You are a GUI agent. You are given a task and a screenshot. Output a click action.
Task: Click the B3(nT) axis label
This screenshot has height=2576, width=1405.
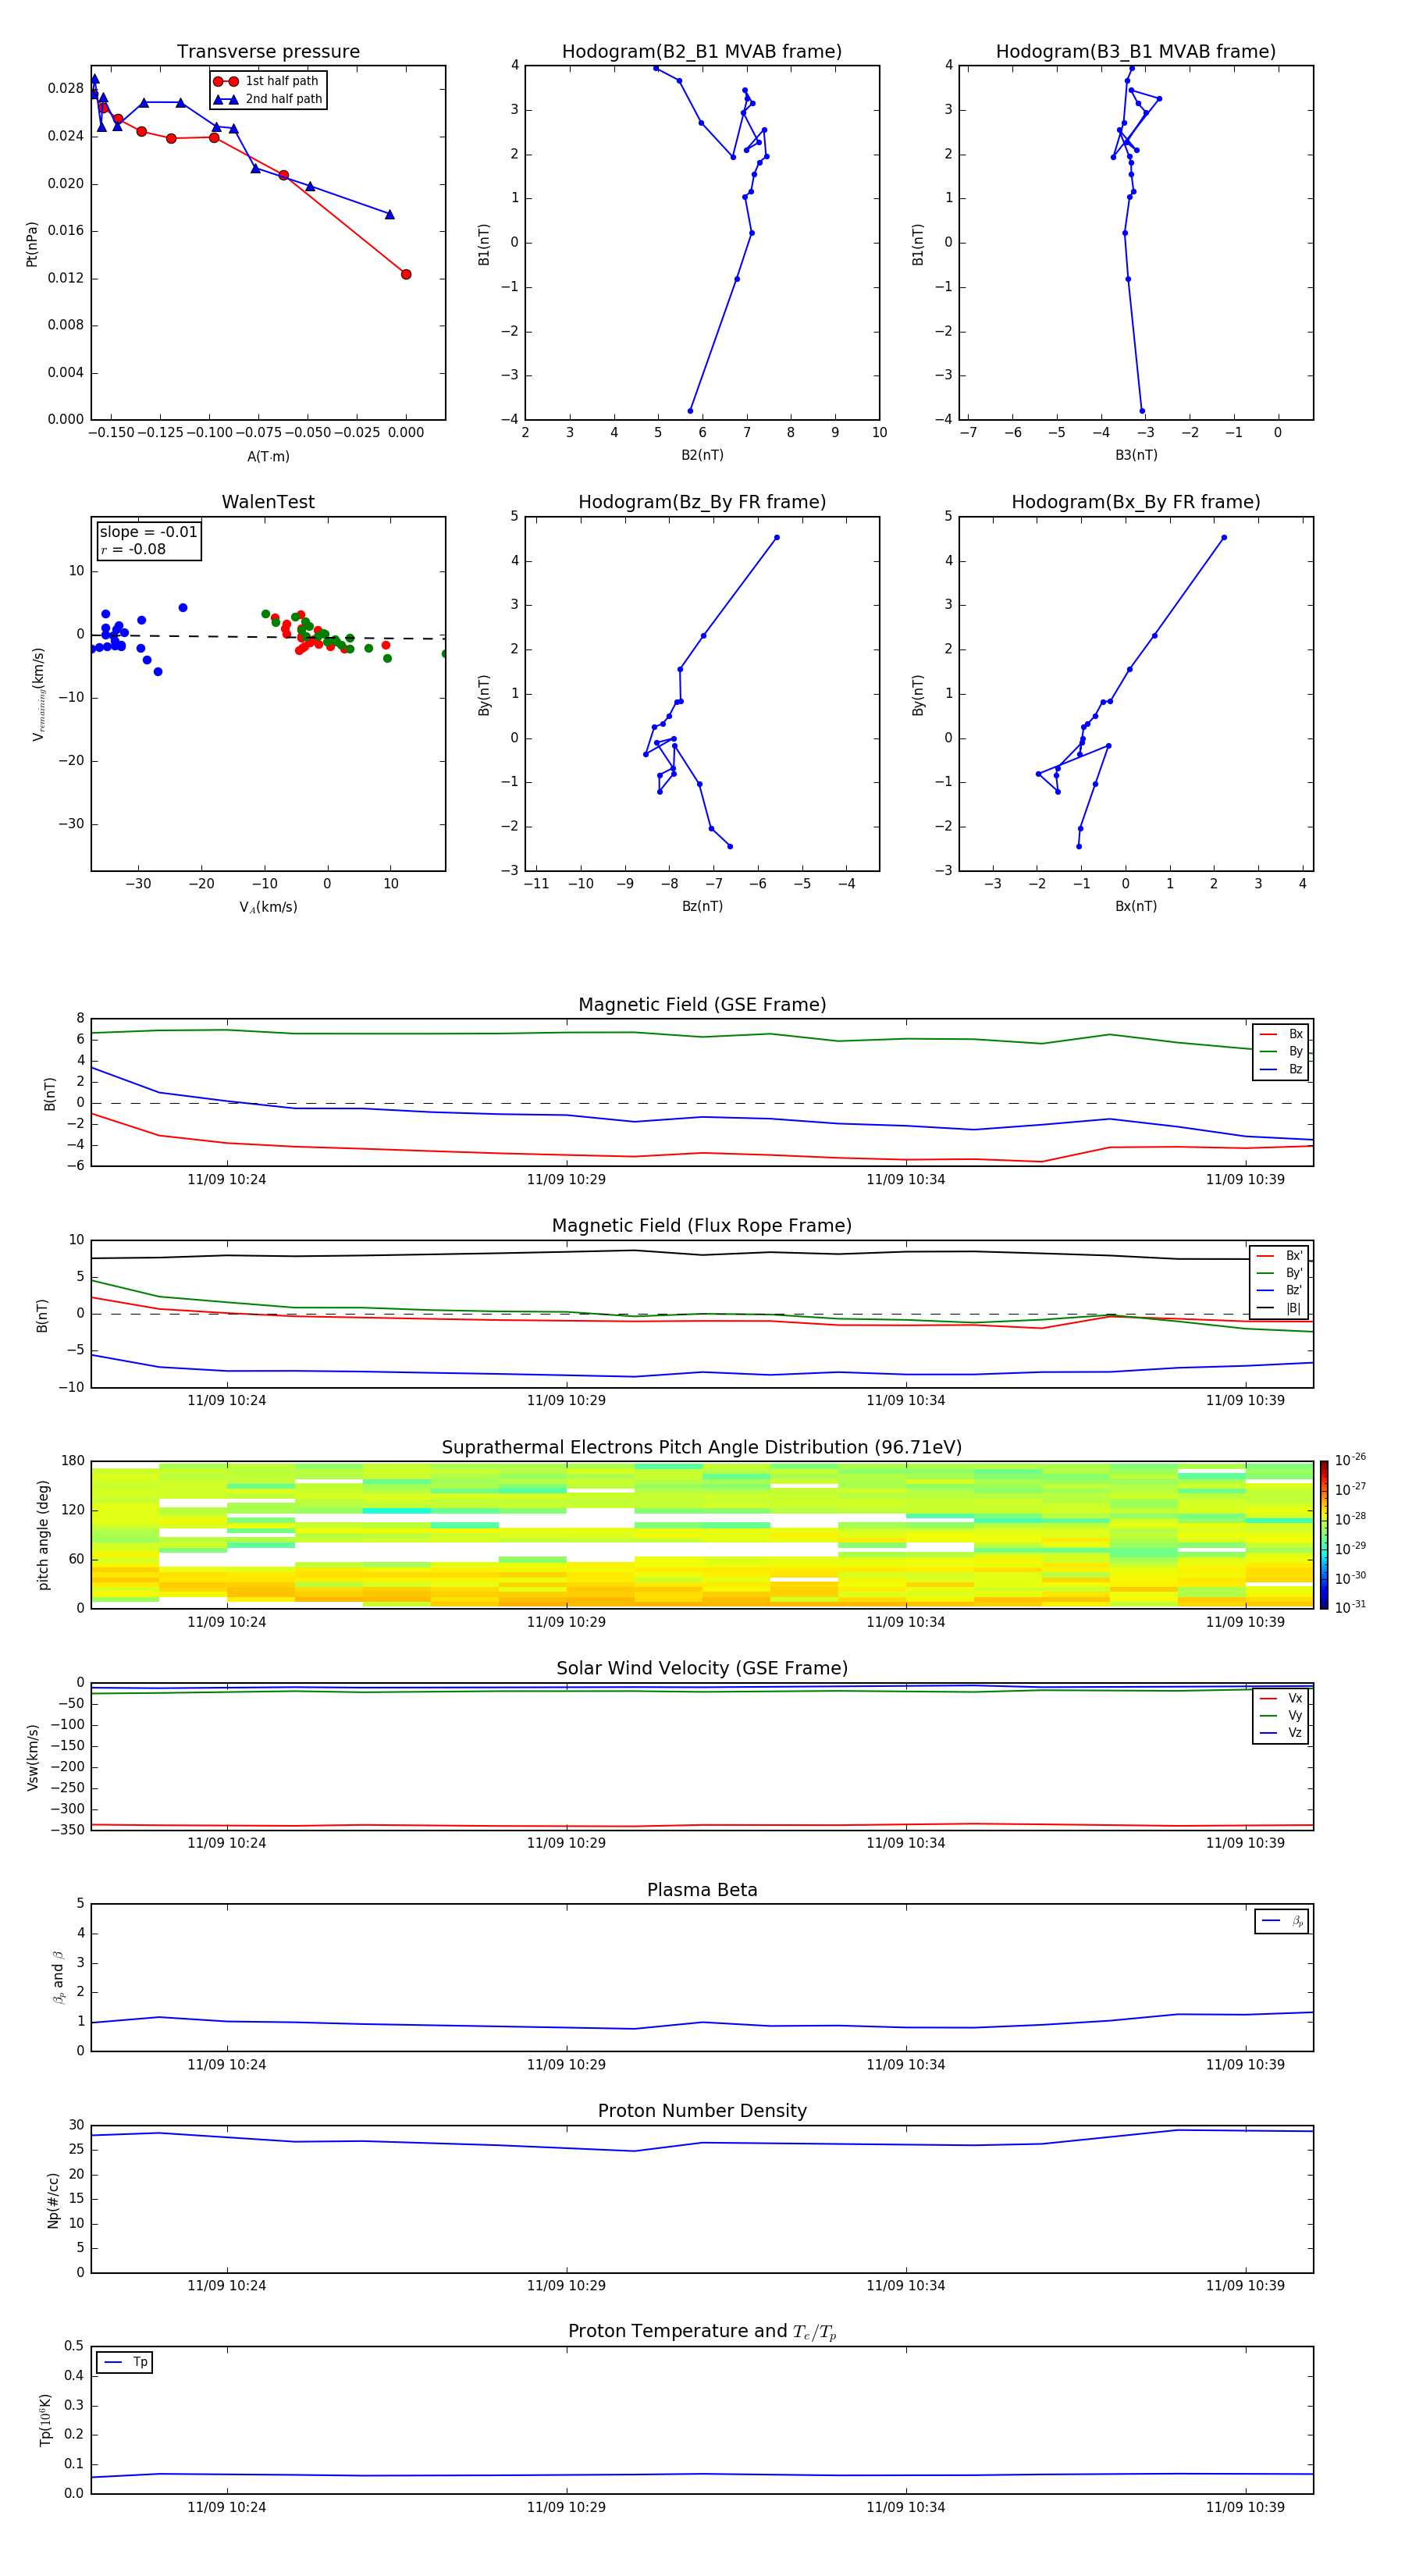coord(1136,455)
